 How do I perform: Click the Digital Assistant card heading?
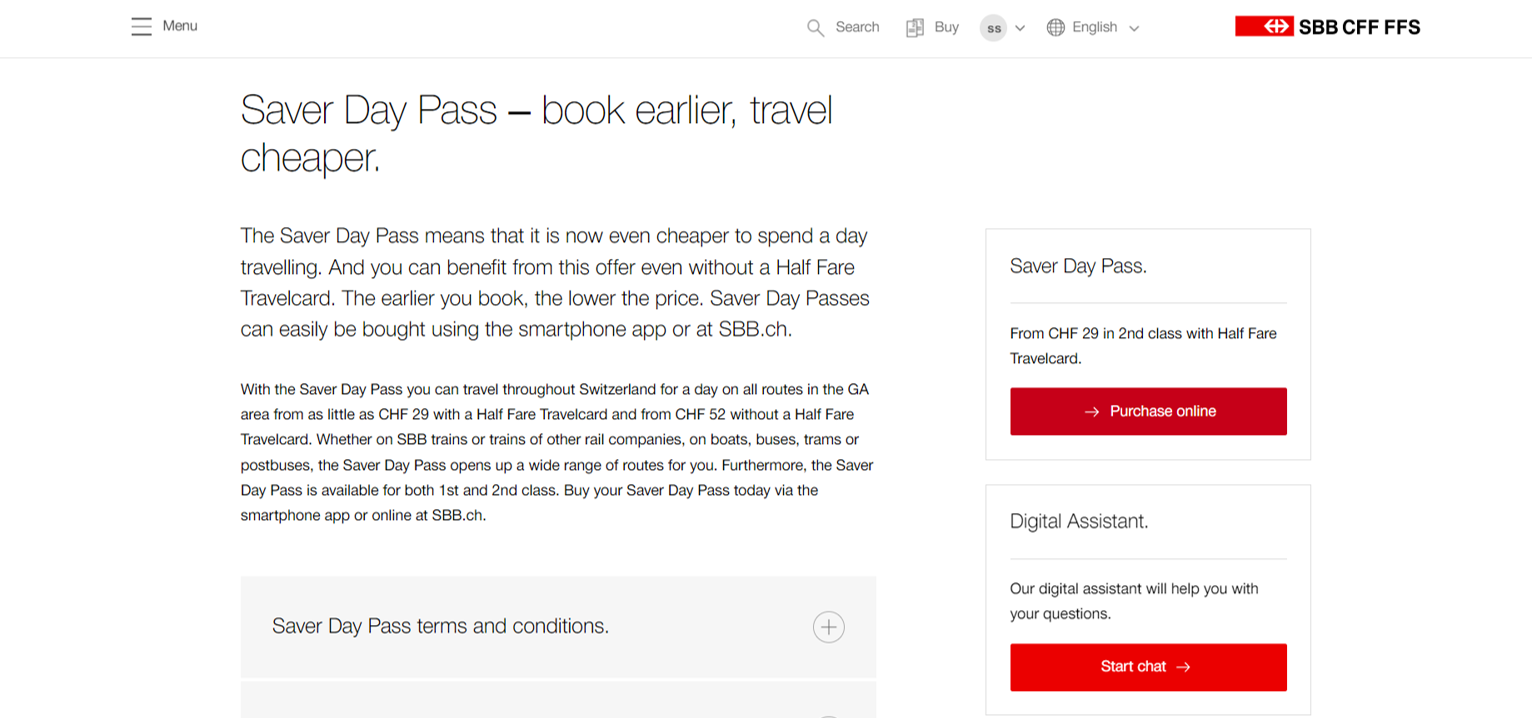1079,521
